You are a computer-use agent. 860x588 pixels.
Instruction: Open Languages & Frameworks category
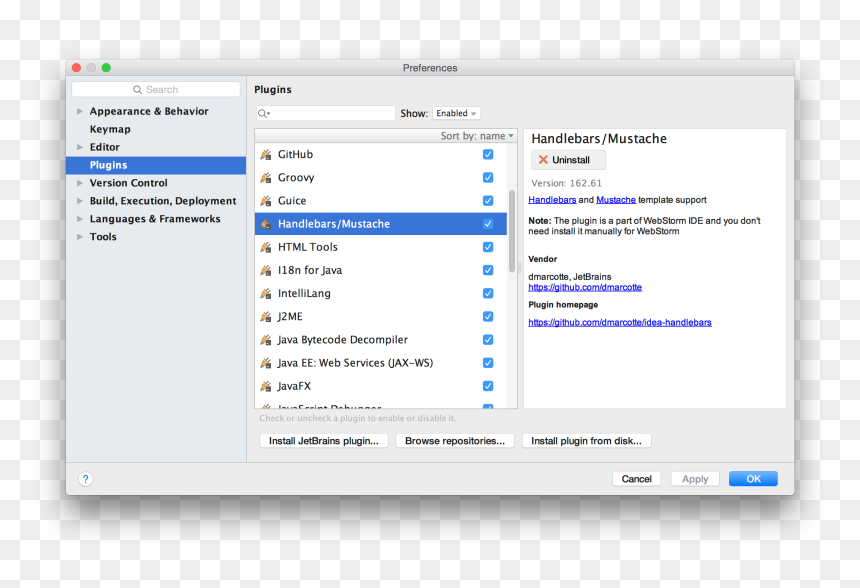click(156, 219)
